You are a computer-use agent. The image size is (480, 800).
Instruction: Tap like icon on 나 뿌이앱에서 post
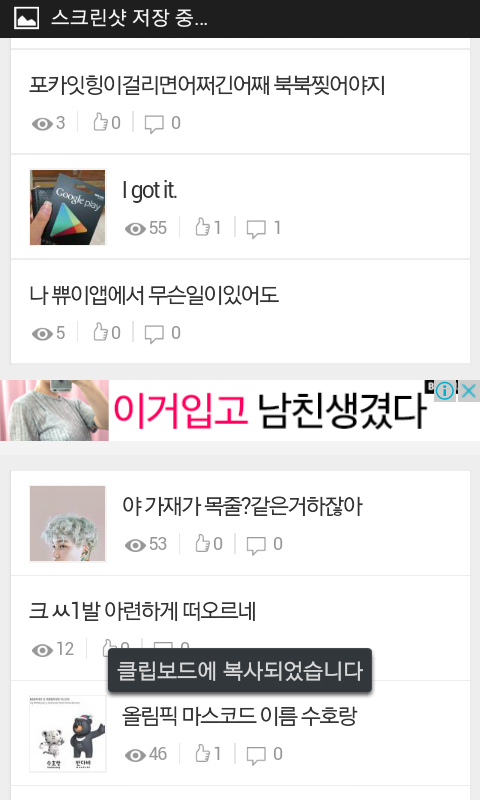click(100, 333)
